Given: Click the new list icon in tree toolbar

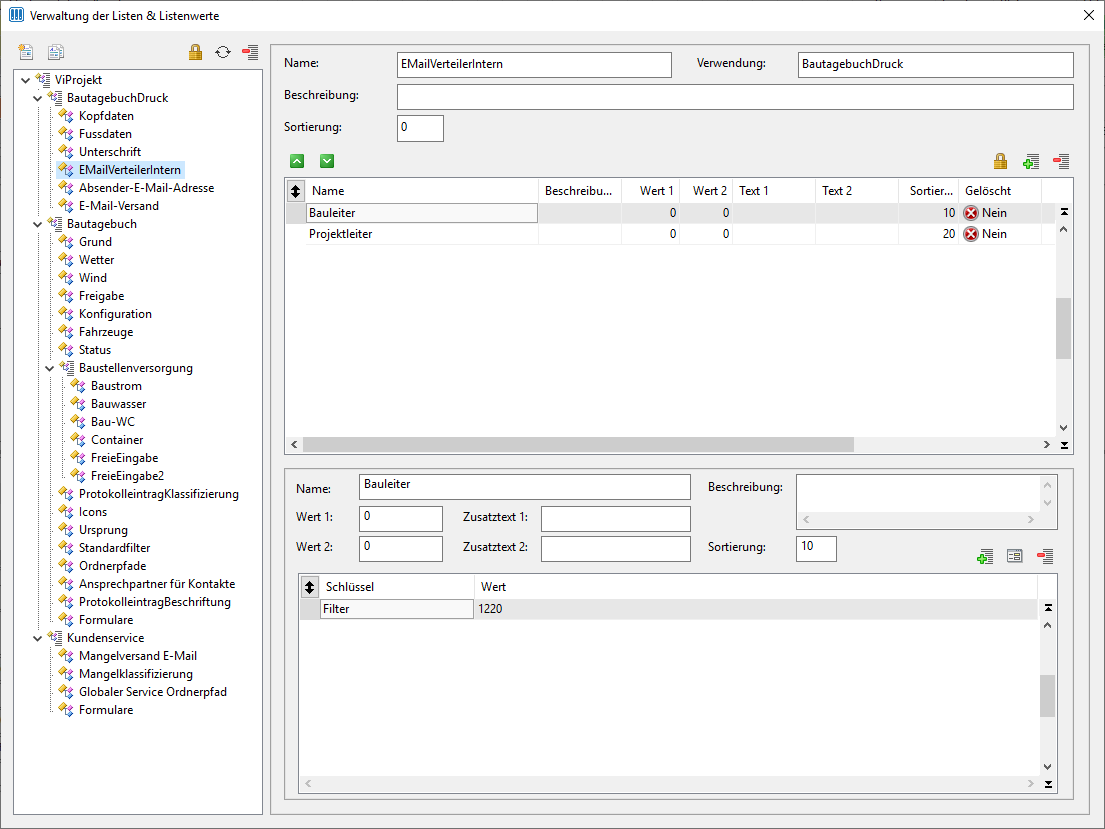Looking at the screenshot, I should coord(26,51).
